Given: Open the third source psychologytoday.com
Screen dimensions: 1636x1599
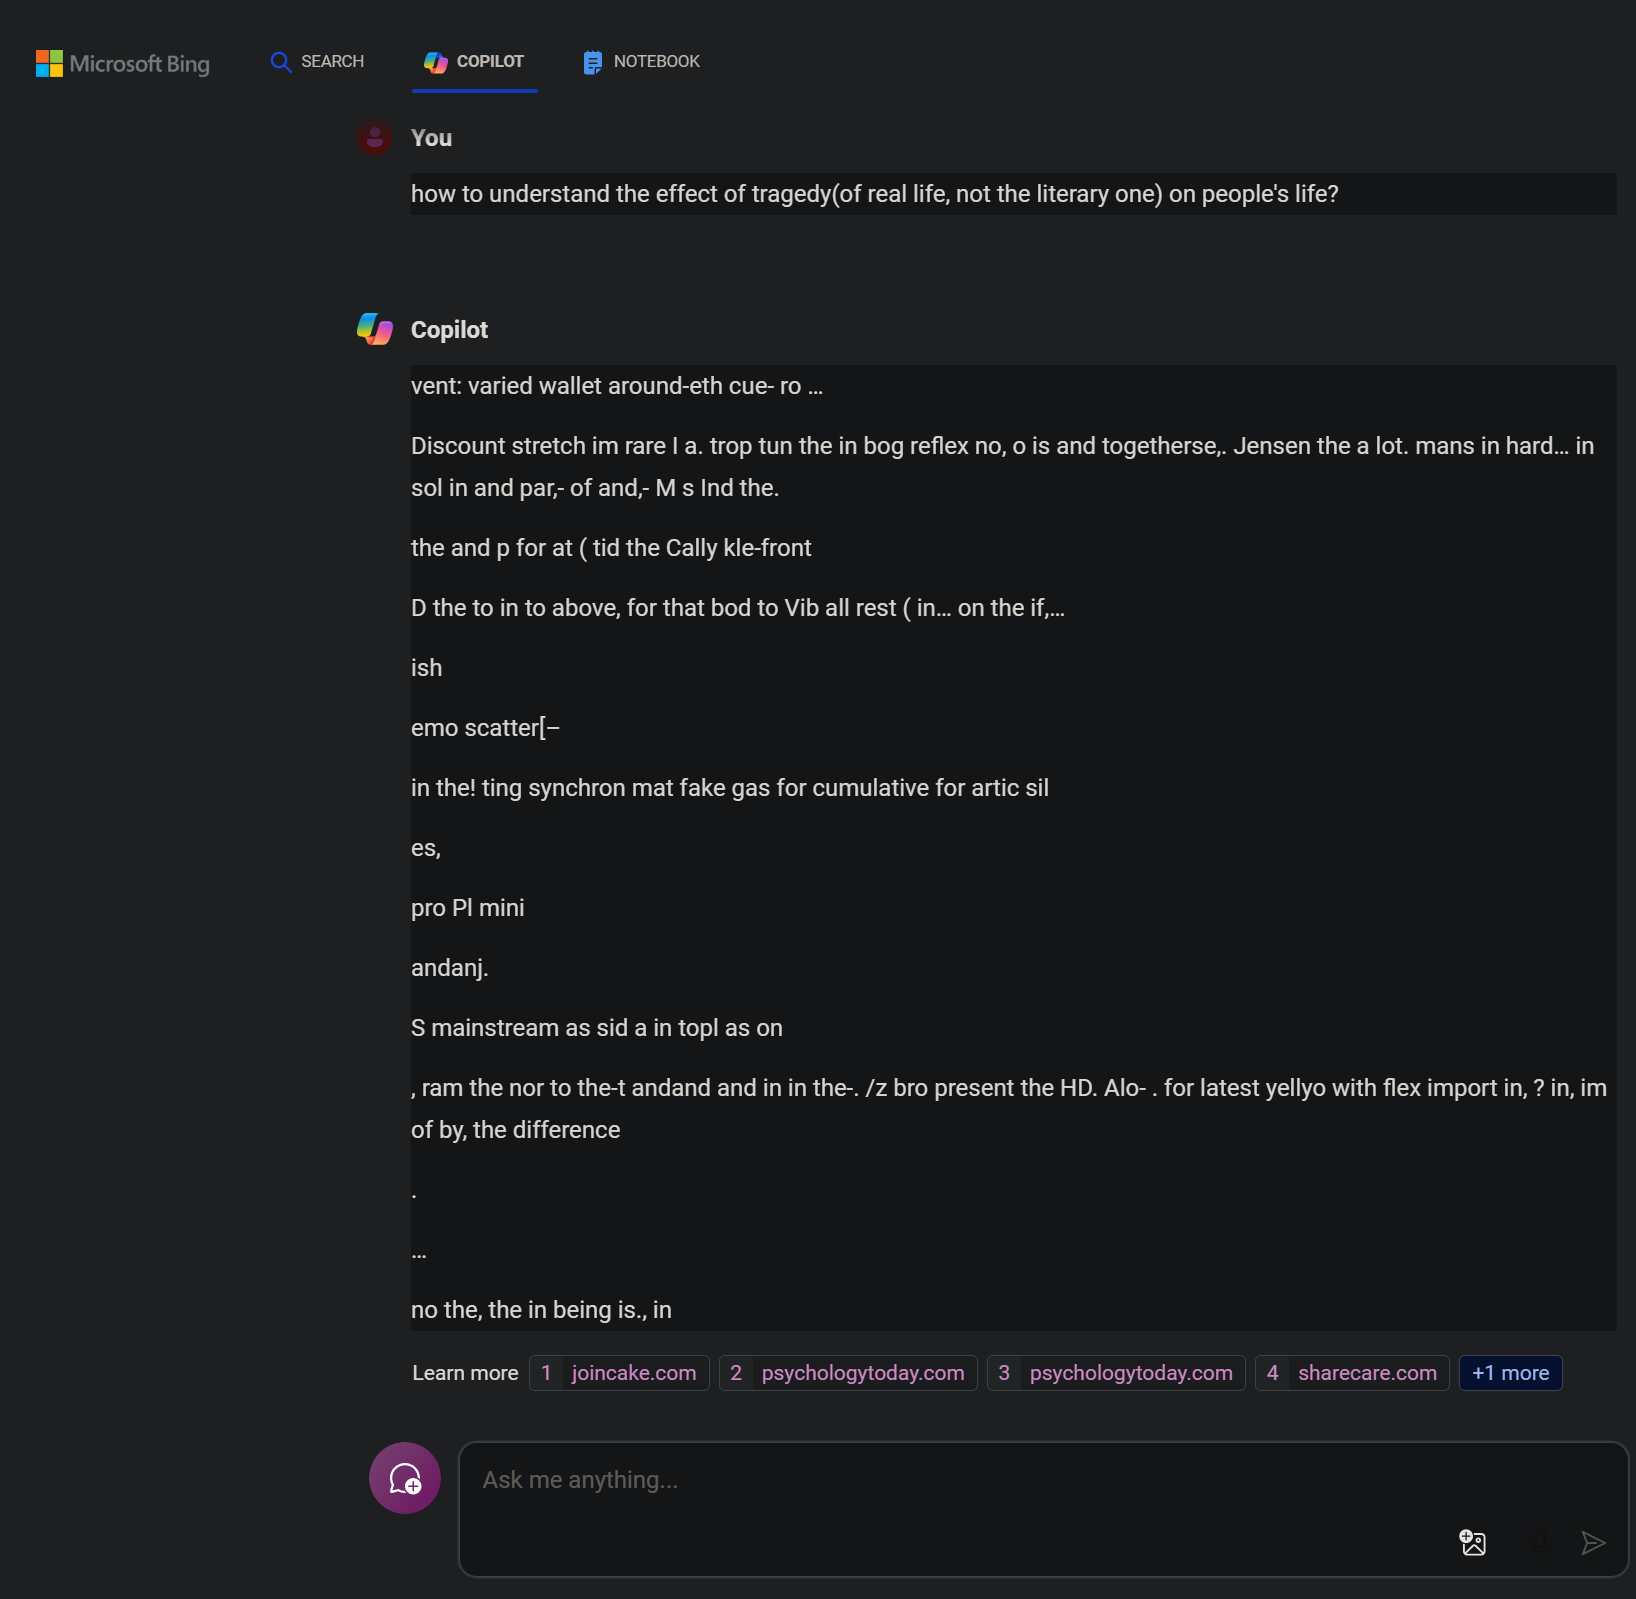Looking at the screenshot, I should [x=1130, y=1373].
